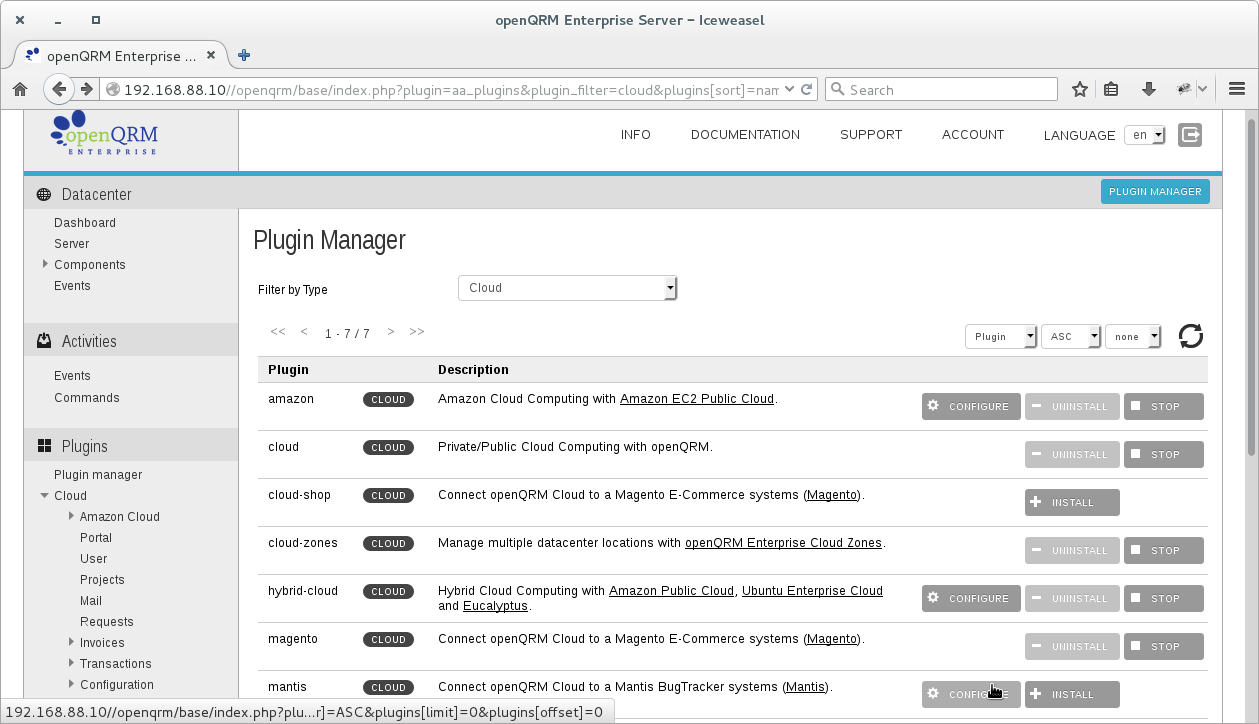1259x724 pixels.
Task: Expand the Amazon Cloud tree item
Action: pyautogui.click(x=71, y=516)
